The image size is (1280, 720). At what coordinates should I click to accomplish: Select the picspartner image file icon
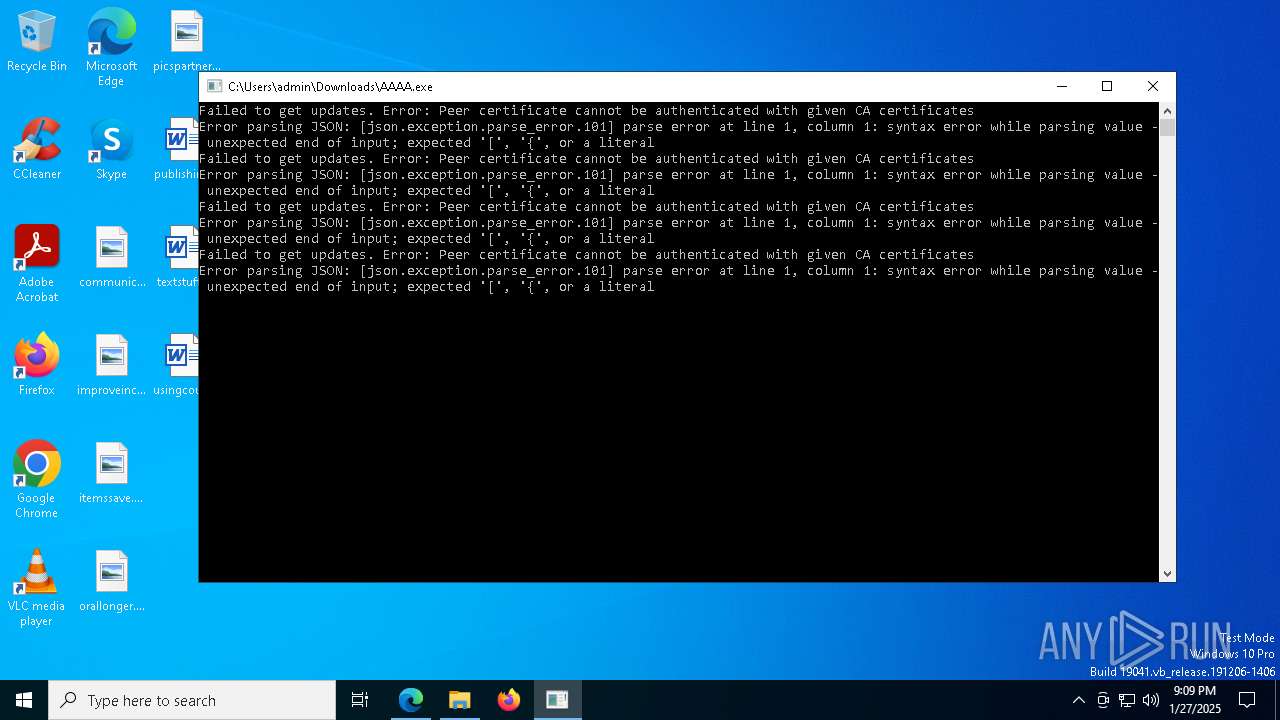click(187, 41)
